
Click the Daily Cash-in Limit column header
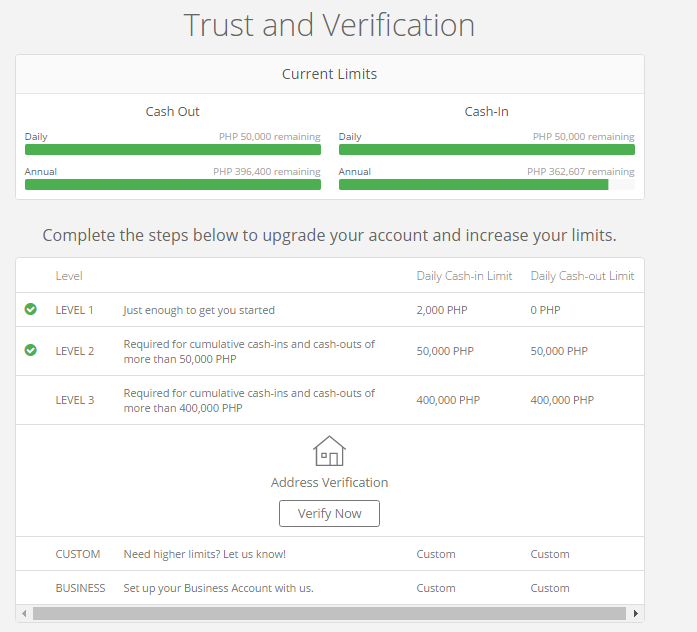(464, 276)
